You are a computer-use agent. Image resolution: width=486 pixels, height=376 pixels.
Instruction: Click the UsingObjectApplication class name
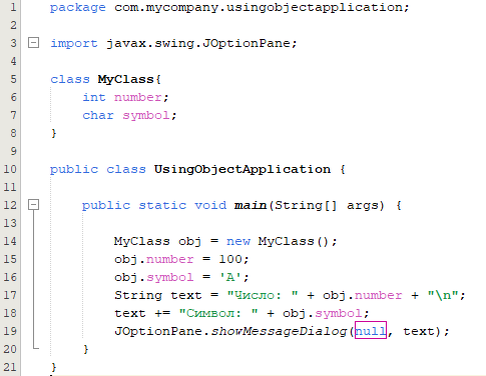[242, 169]
